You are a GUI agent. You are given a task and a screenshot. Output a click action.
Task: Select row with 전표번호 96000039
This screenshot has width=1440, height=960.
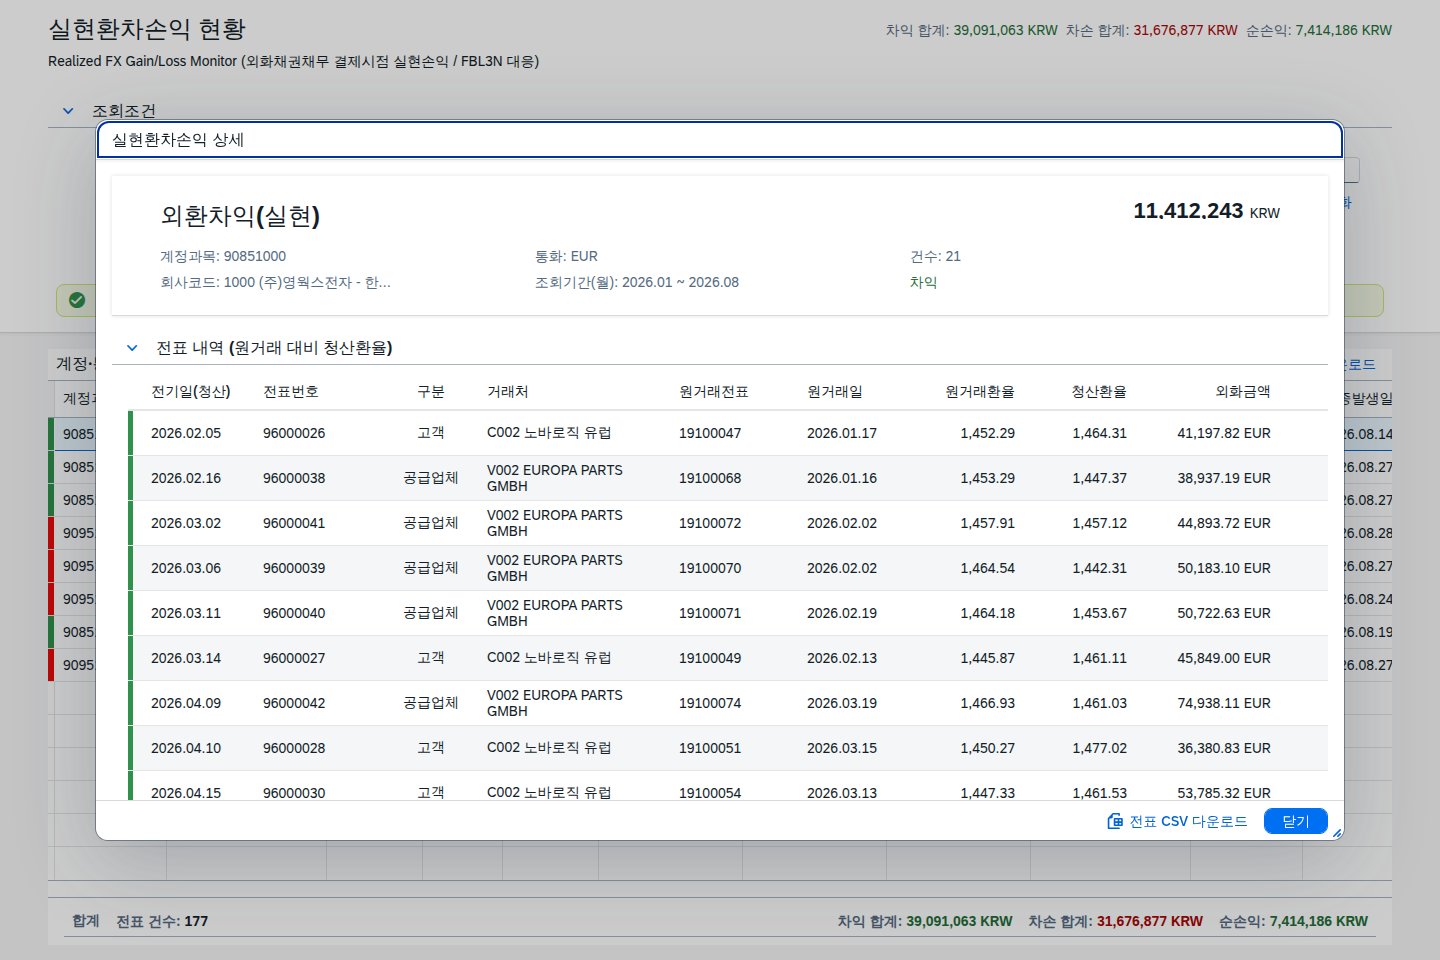(x=728, y=568)
